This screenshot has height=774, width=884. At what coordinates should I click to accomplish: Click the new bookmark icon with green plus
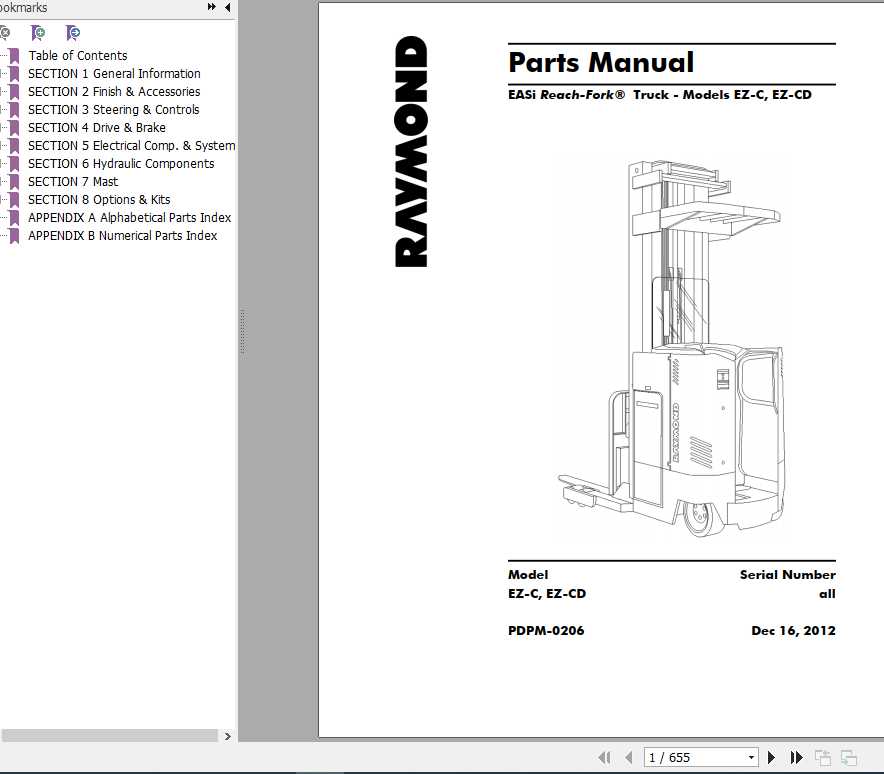[x=38, y=33]
